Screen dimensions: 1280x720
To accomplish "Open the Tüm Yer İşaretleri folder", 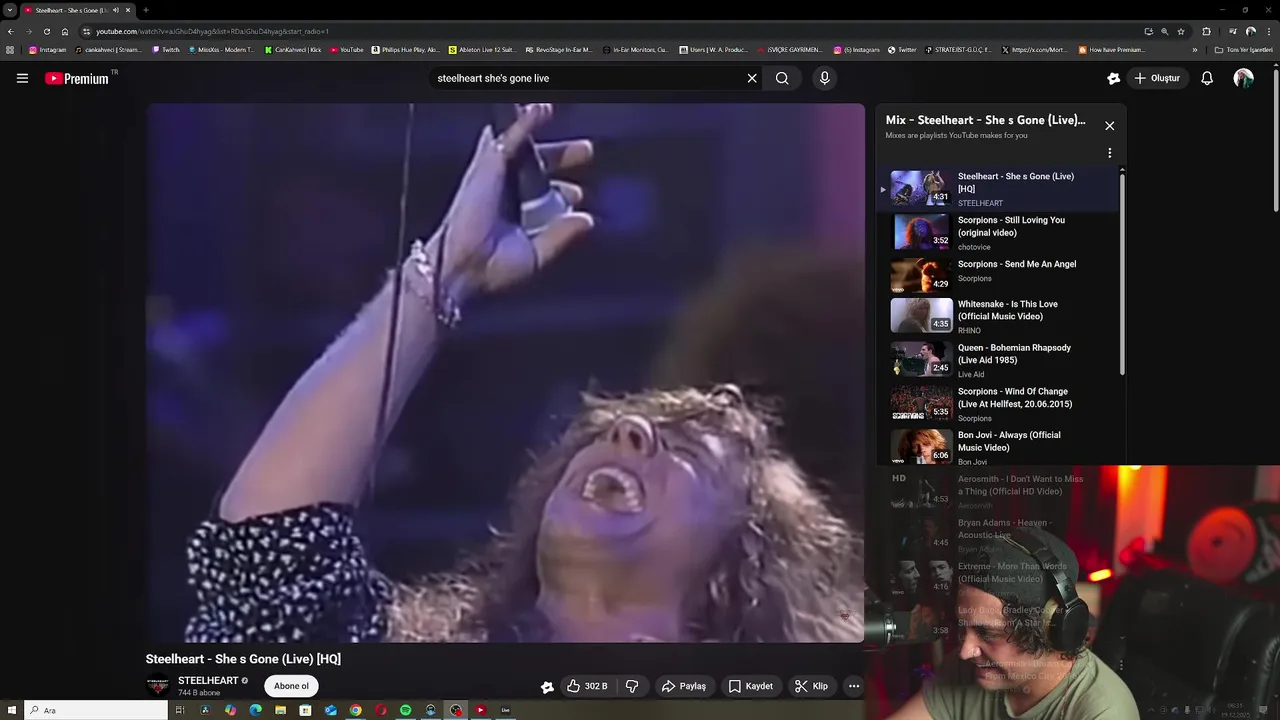I will coord(1243,49).
